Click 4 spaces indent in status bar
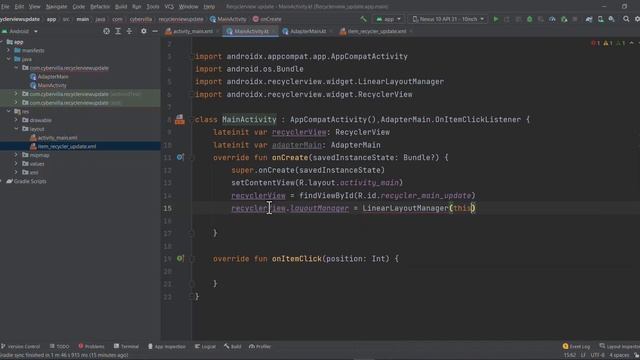Screen dimensions: 640x360 tap(619, 355)
